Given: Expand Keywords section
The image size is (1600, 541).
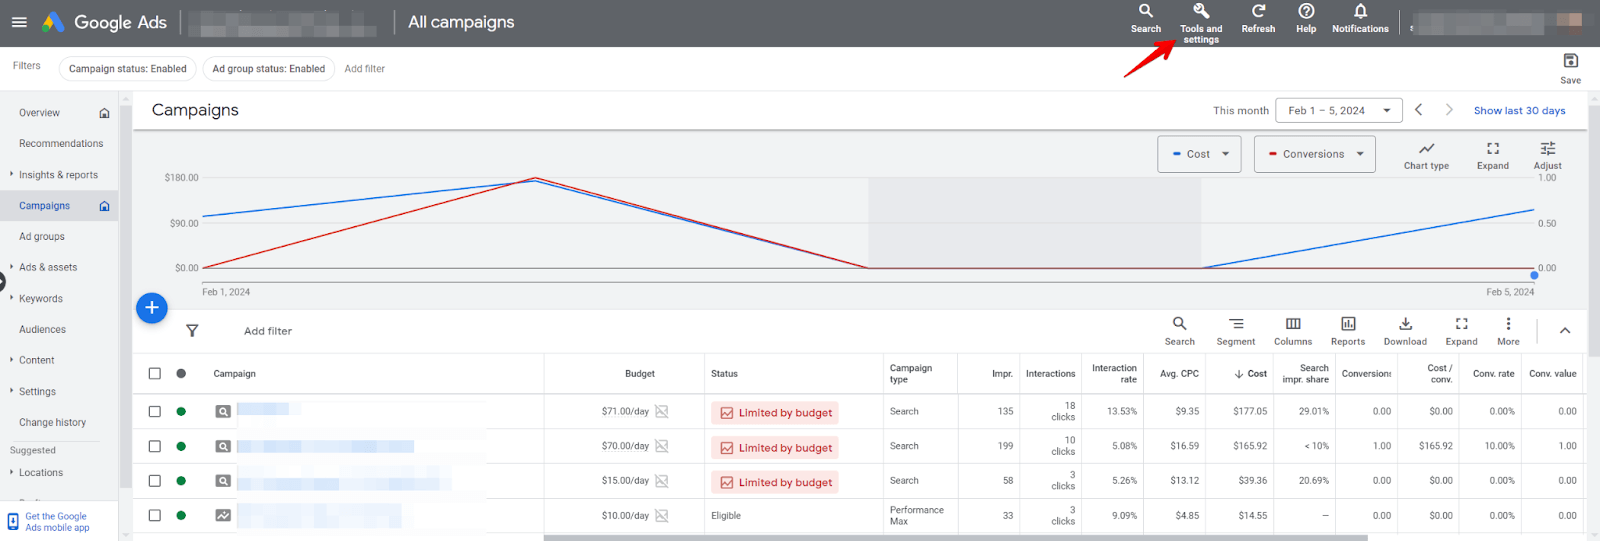Looking at the screenshot, I should pos(40,299).
